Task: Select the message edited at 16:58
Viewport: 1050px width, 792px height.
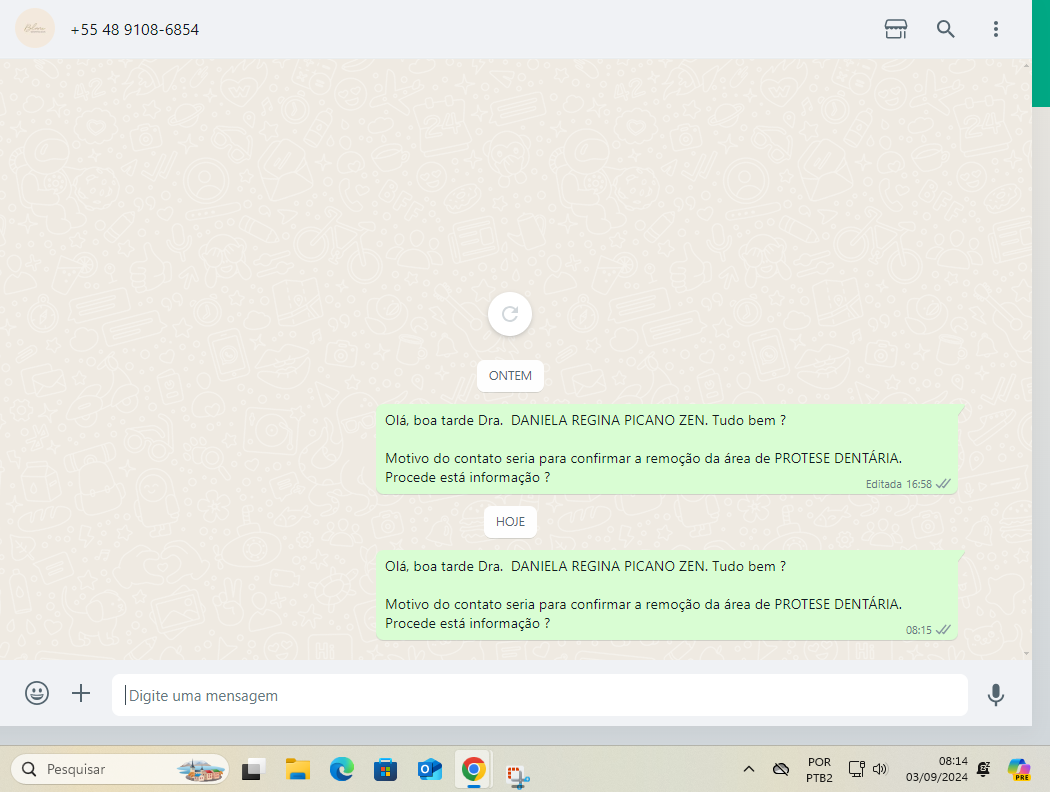Action: click(x=666, y=449)
